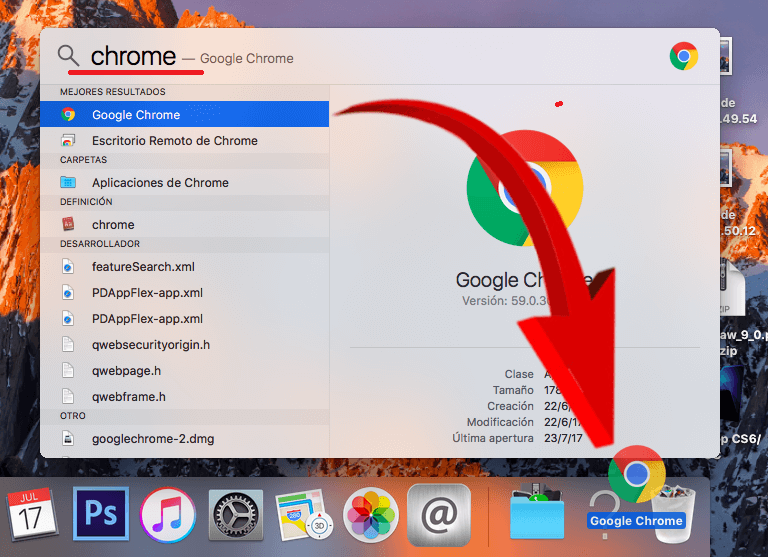Select the qwebpage.h file result
768x557 pixels.
[185, 370]
